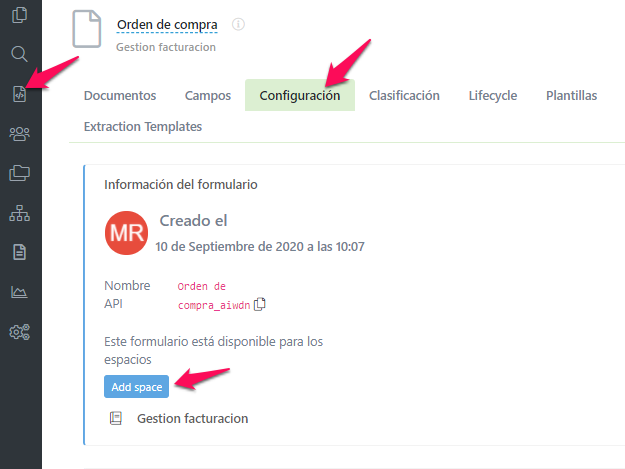Open the Extraction Templates tab

143,127
